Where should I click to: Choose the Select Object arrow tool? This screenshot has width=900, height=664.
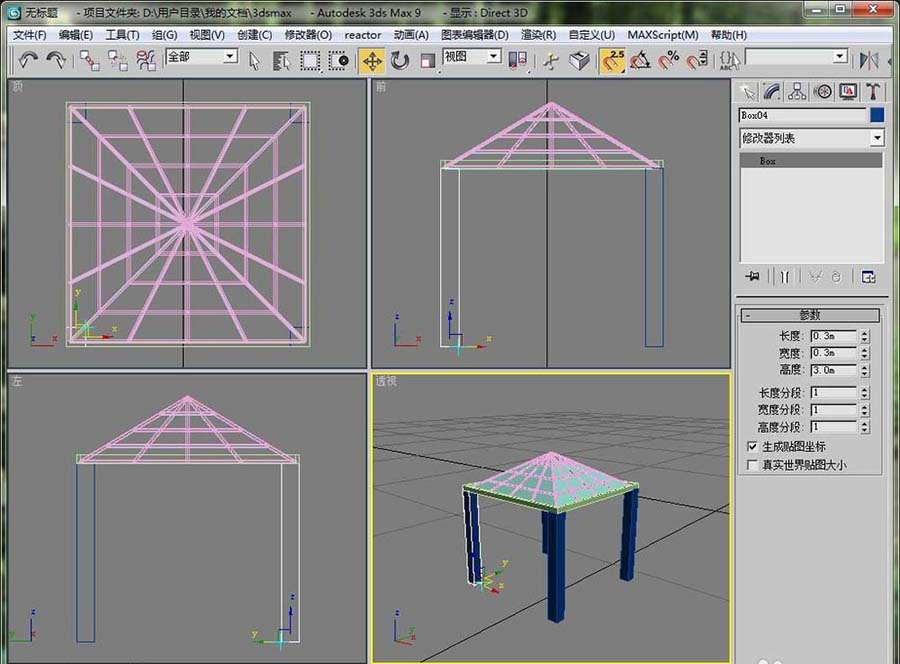[x=254, y=61]
